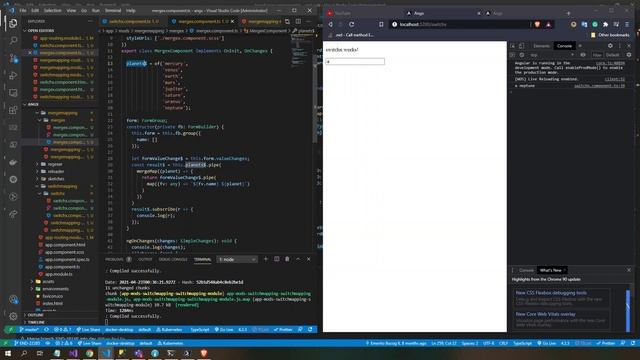This screenshot has height=360, width=640.
Task: Toggle Prettier in the VS Code status bar
Action: click(x=283, y=329)
